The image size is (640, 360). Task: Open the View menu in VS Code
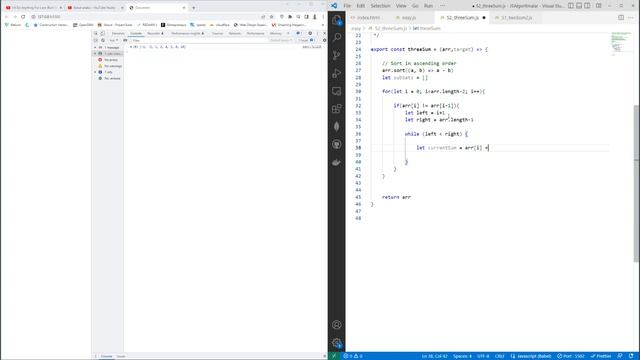coord(401,6)
